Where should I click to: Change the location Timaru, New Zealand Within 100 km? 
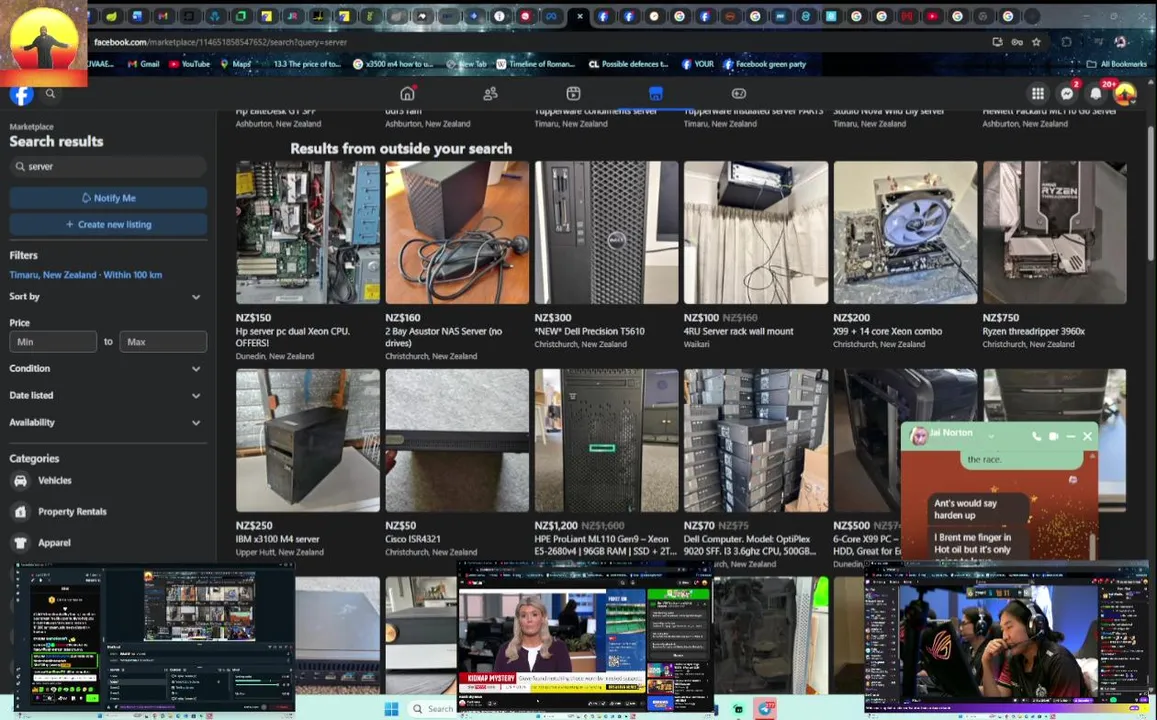(86, 274)
